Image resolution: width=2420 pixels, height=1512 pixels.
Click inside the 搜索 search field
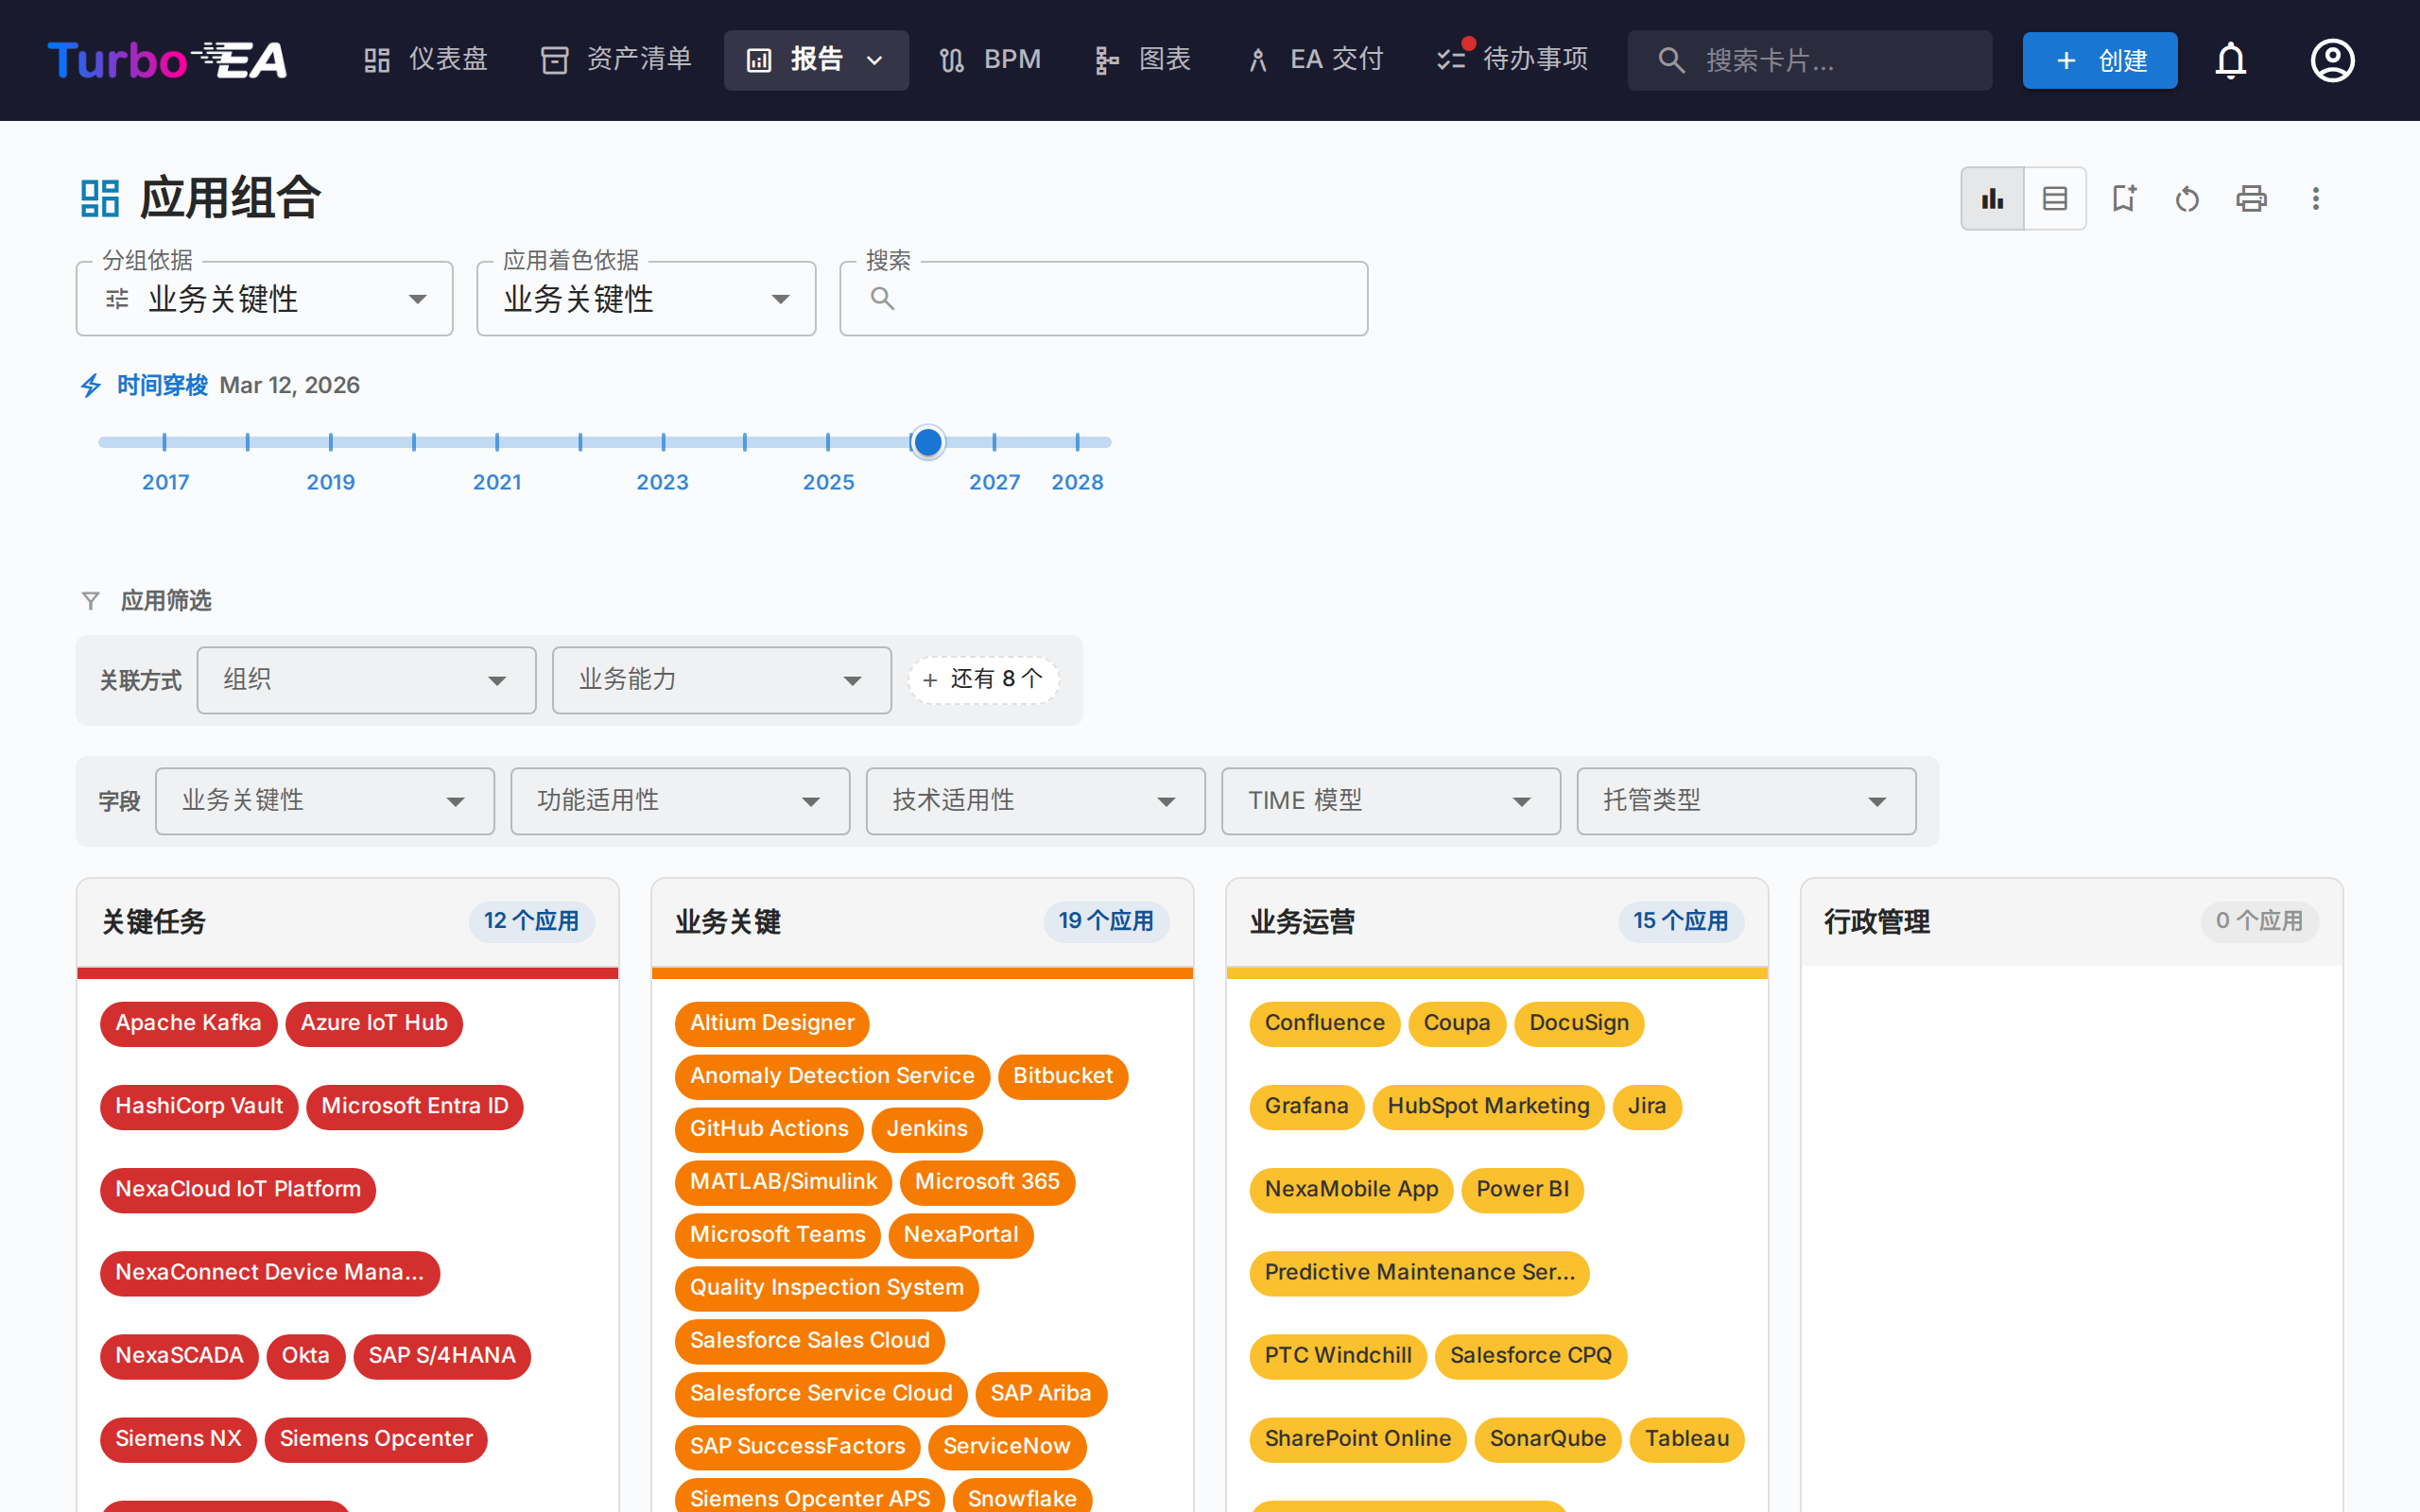coord(1100,298)
